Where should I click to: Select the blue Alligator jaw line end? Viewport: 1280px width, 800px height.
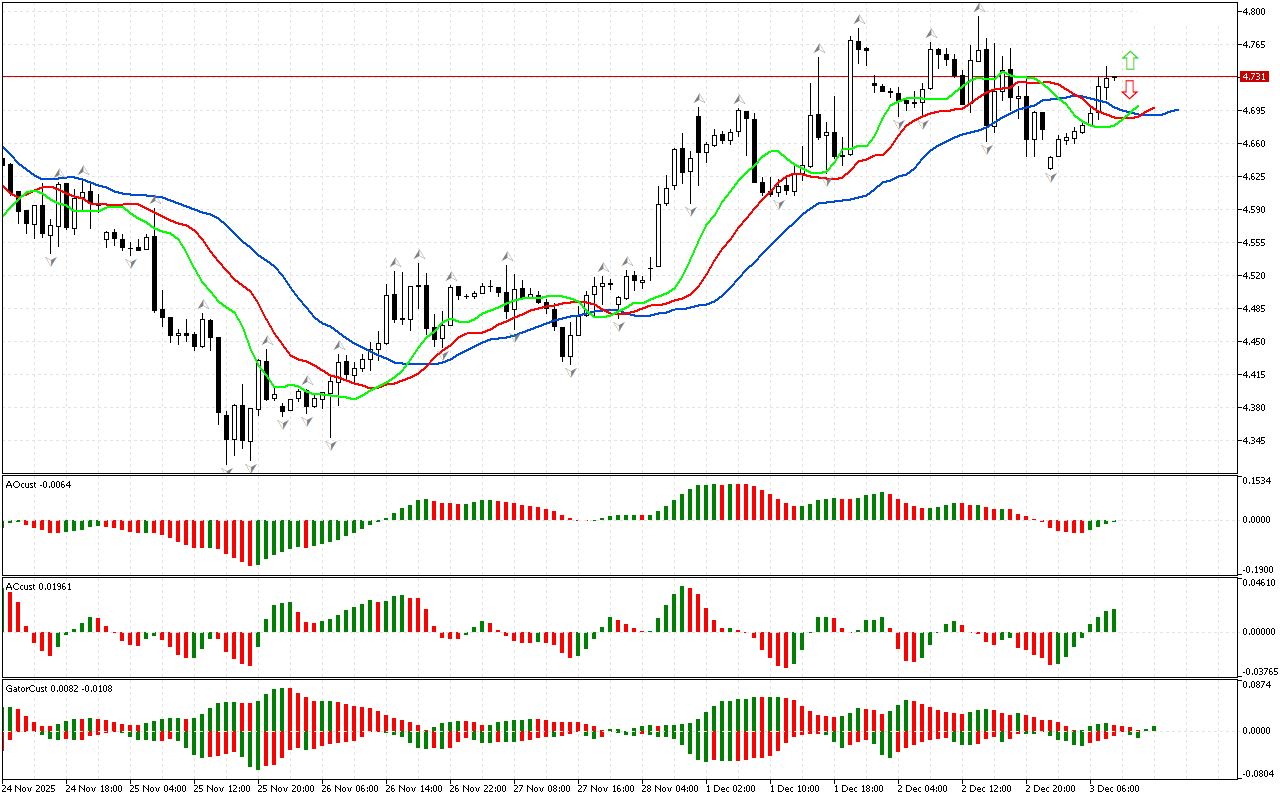pyautogui.click(x=1176, y=109)
